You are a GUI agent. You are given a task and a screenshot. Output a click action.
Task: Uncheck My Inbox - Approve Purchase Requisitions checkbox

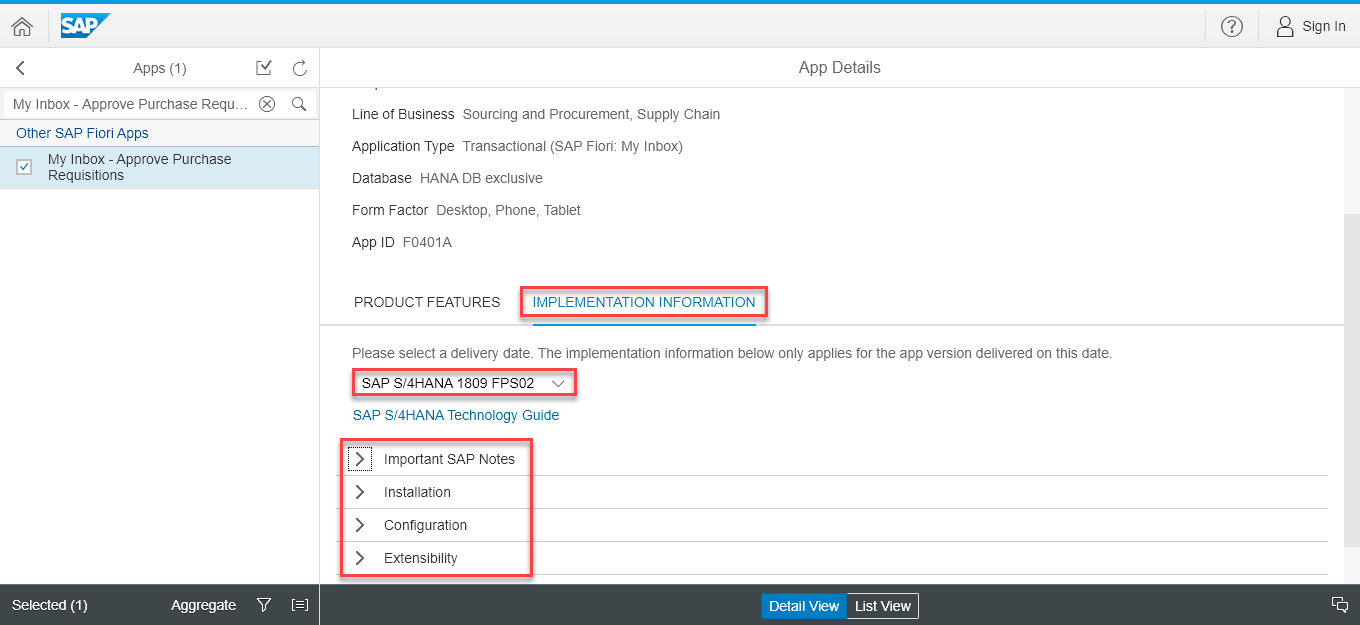[25, 167]
